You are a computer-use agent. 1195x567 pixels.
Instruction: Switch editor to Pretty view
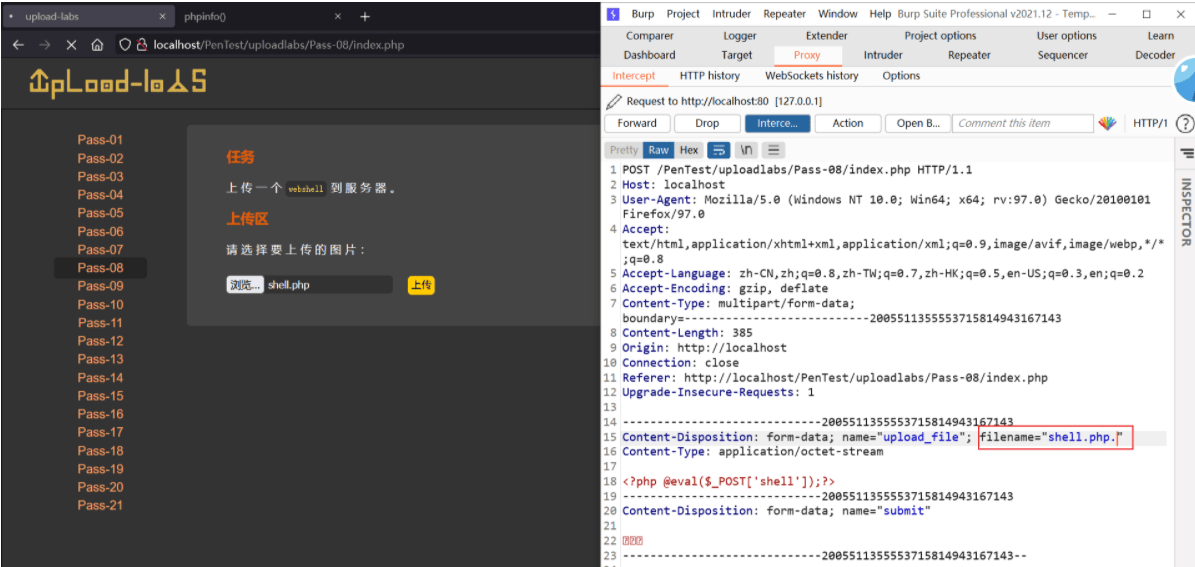click(x=624, y=150)
